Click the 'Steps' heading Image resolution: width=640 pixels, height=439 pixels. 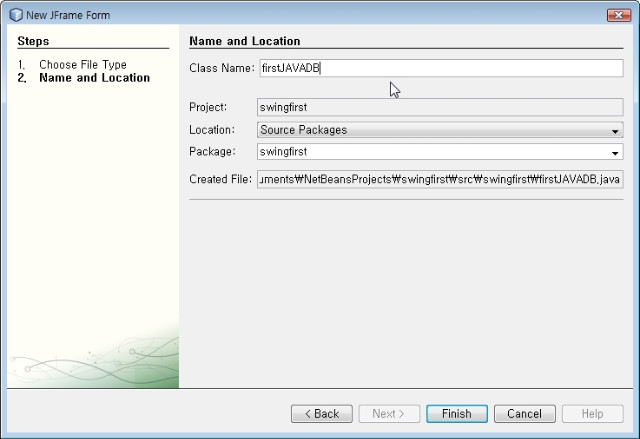(x=33, y=41)
